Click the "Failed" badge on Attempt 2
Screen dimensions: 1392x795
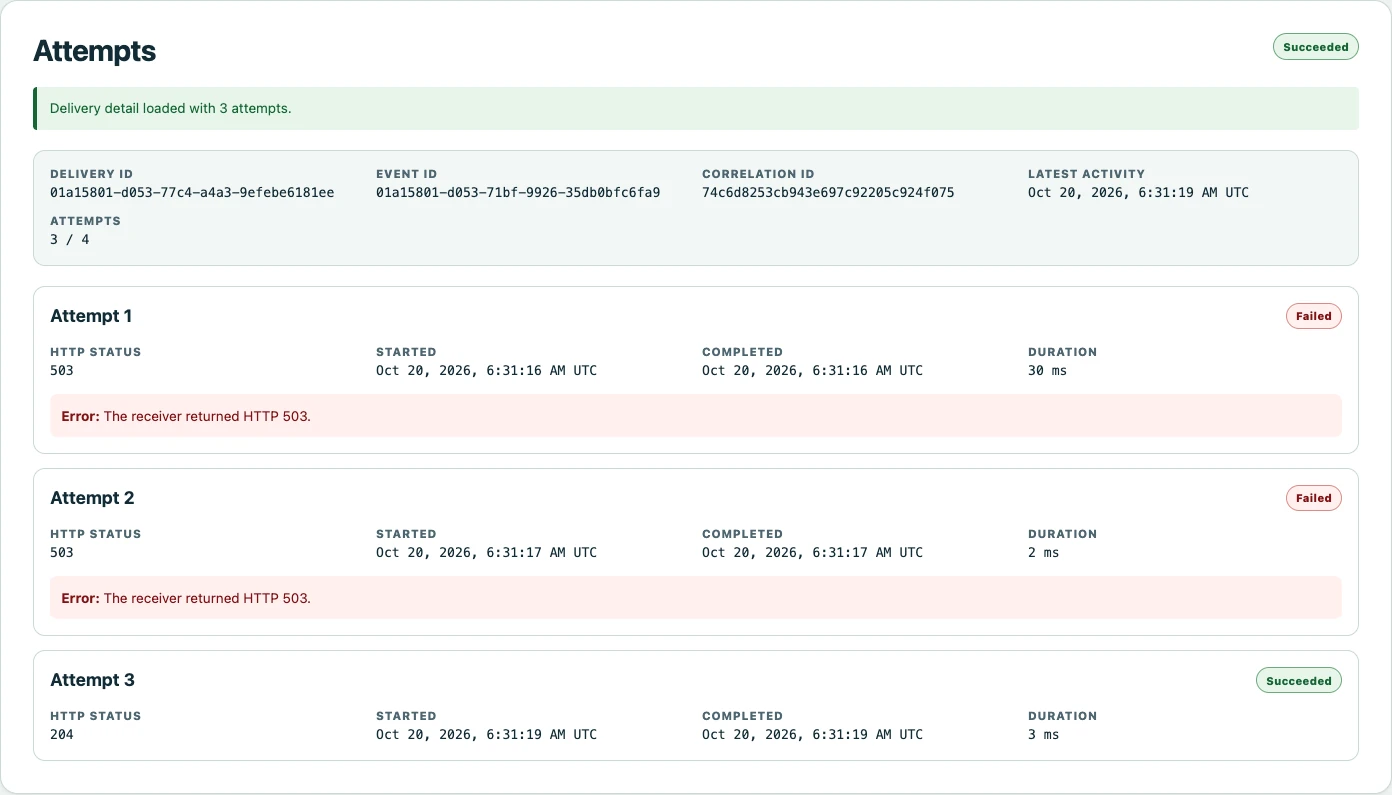click(1313, 498)
